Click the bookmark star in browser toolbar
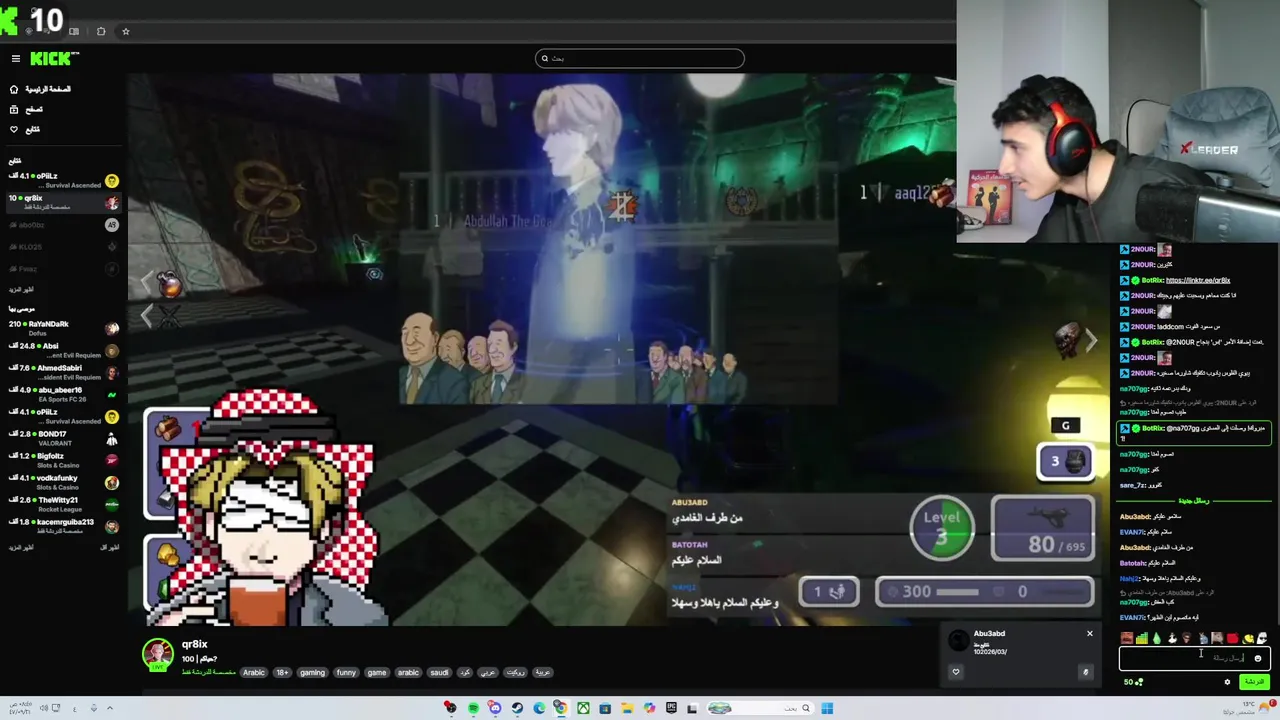The image size is (1280, 720). click(125, 31)
